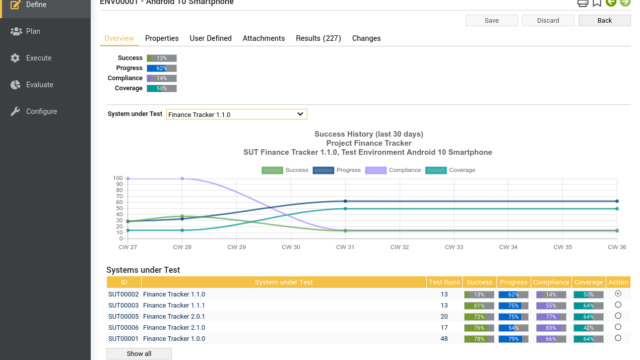The width and height of the screenshot is (640, 360).
Task: Print this test environment page
Action: 582,3
